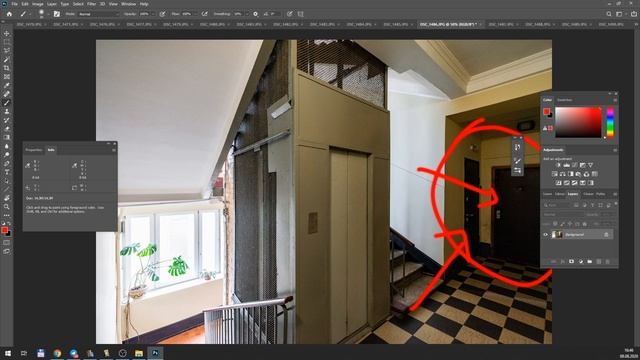Switch to the Properties tab

click(x=33, y=150)
